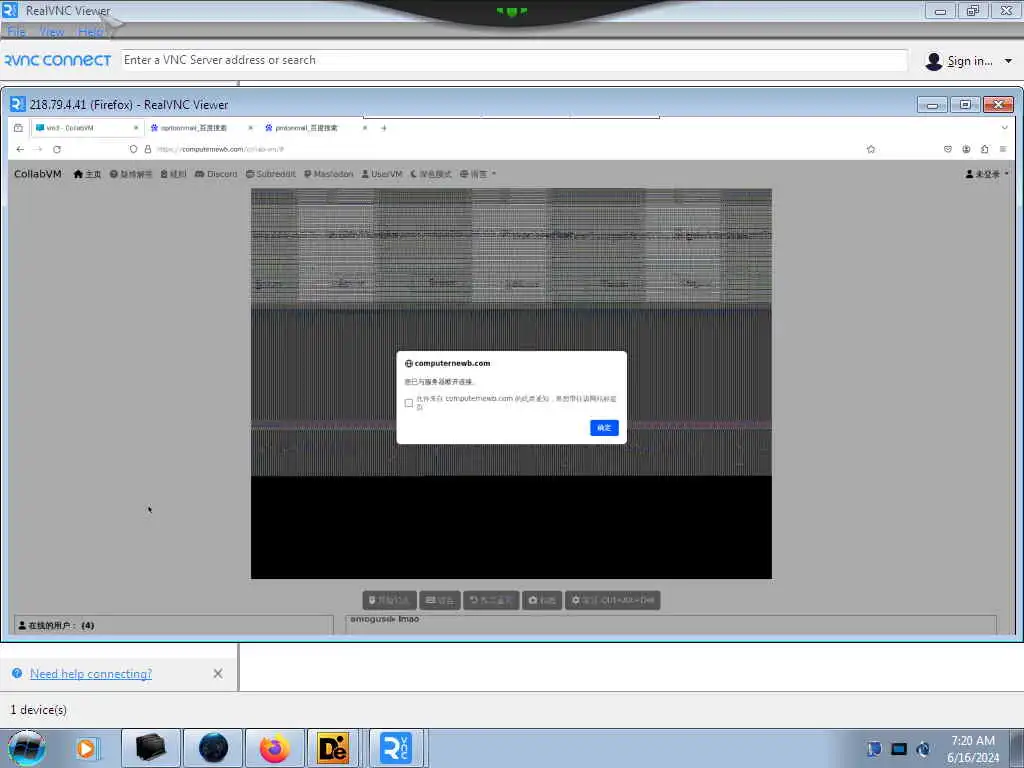This screenshot has width=1024, height=768.
Task: Reload the page in remote Firefox
Action: 57,149
